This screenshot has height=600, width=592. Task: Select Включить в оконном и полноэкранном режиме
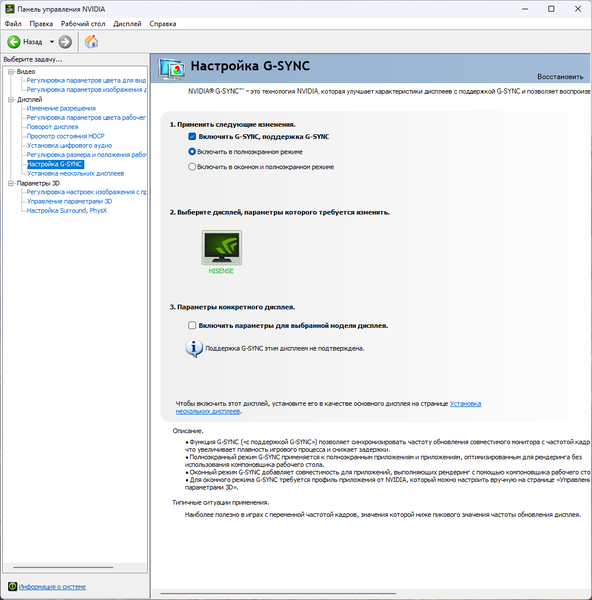(192, 167)
